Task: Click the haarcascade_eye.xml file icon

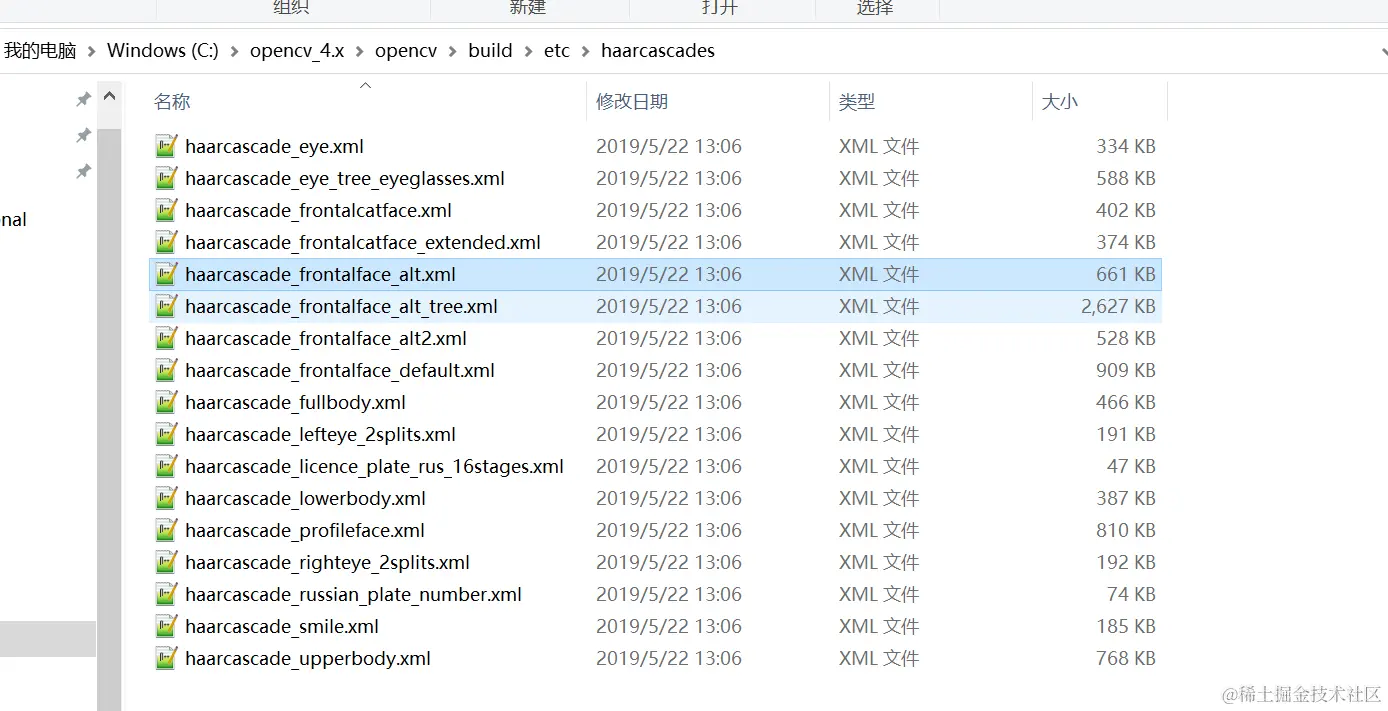Action: [167, 146]
